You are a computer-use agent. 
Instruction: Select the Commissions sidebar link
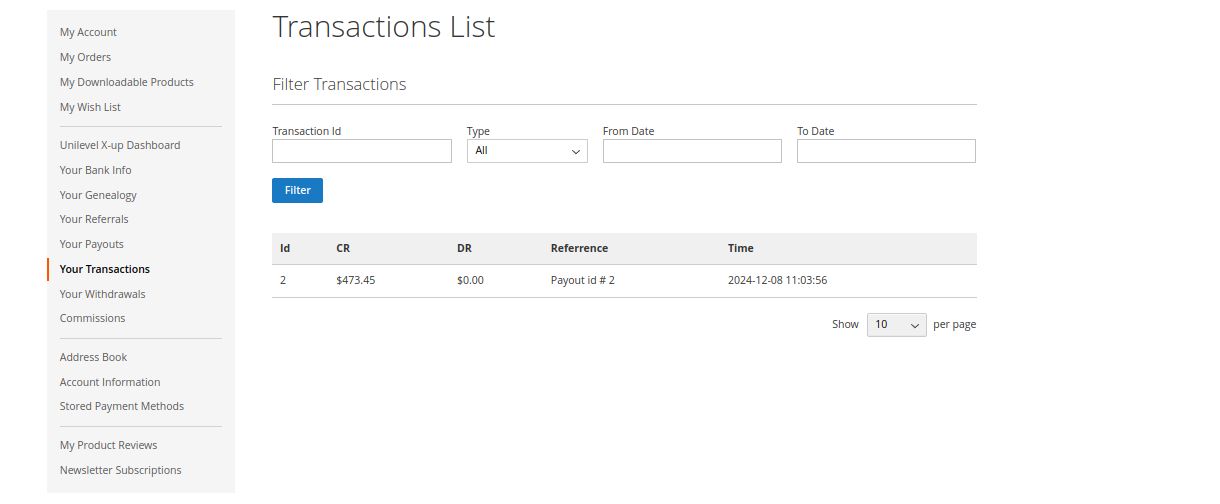(x=92, y=318)
